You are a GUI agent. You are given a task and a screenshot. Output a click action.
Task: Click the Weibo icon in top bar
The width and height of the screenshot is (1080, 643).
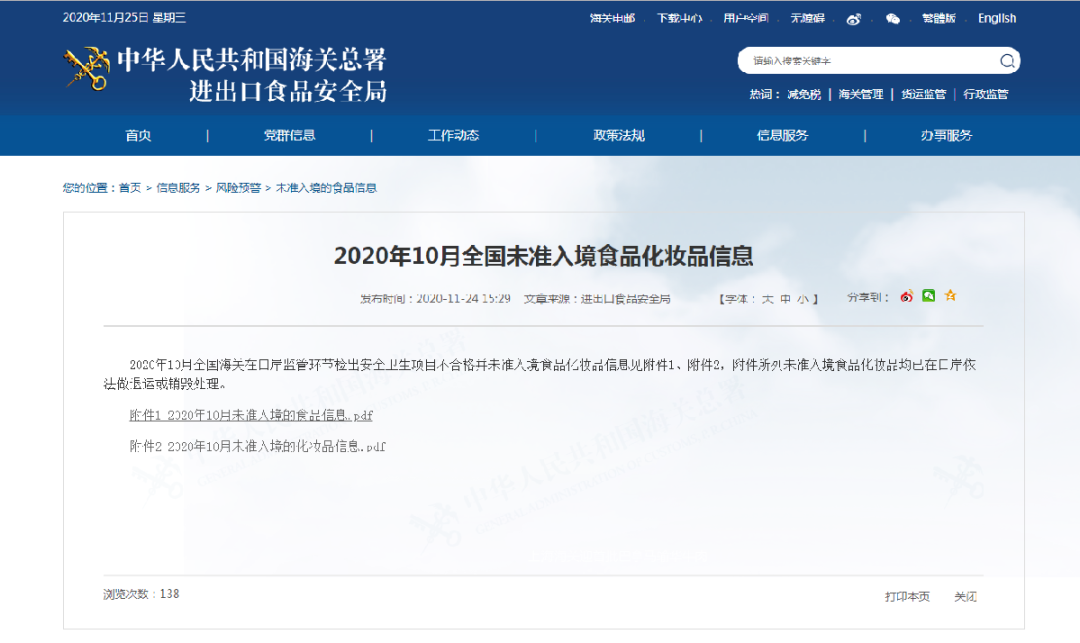coord(853,19)
